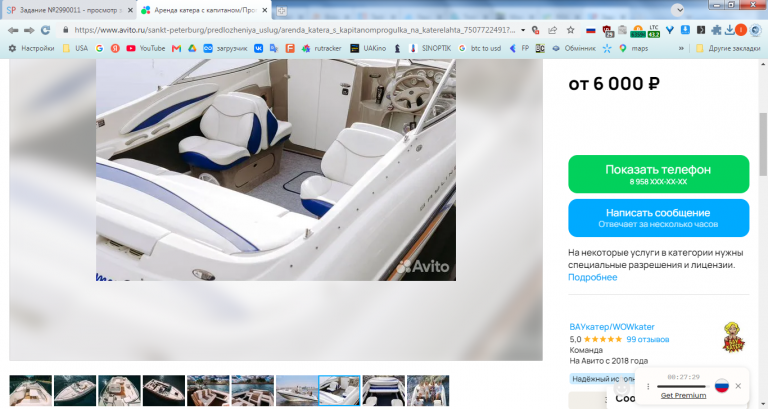
Task: Open the VK bookmark icon
Action: (258, 48)
